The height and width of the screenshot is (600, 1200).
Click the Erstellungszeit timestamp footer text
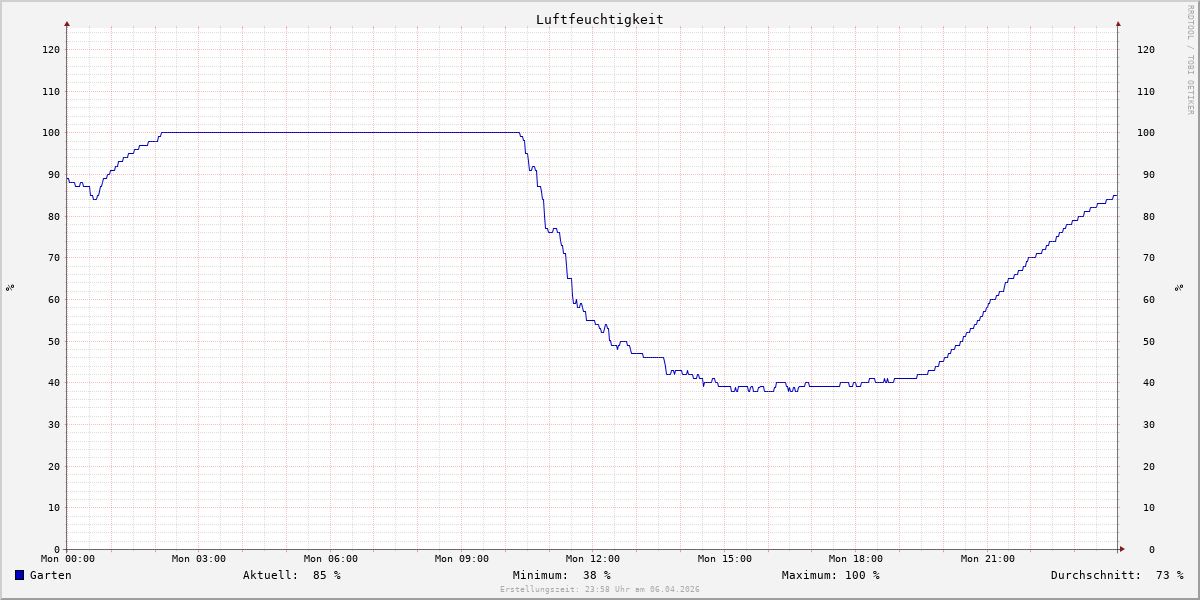tap(600, 590)
